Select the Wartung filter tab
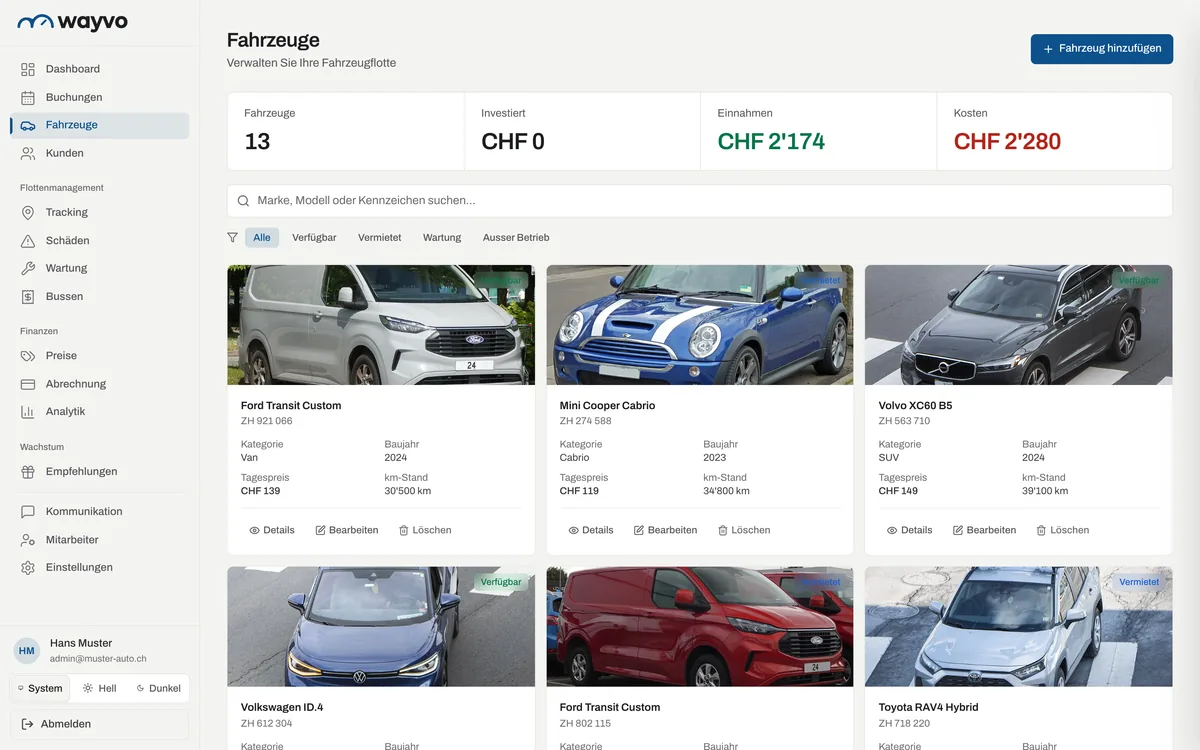This screenshot has width=1200, height=750. pos(442,238)
